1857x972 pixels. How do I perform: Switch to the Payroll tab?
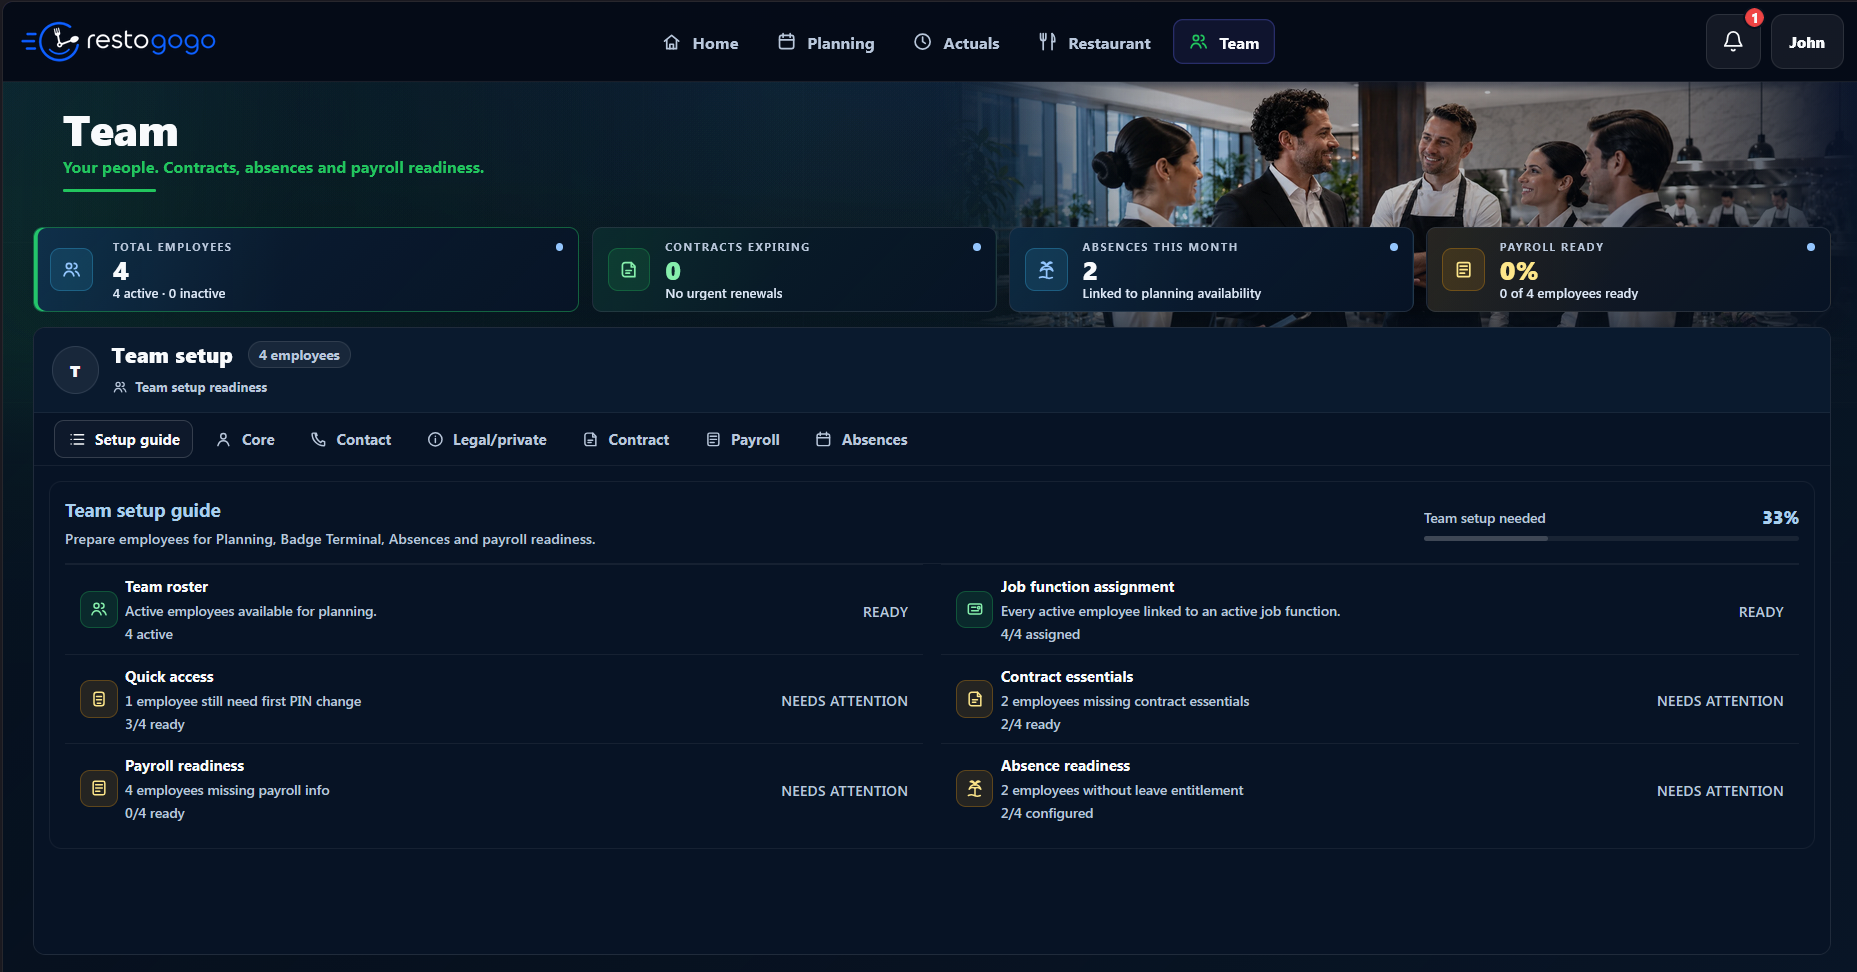point(743,439)
